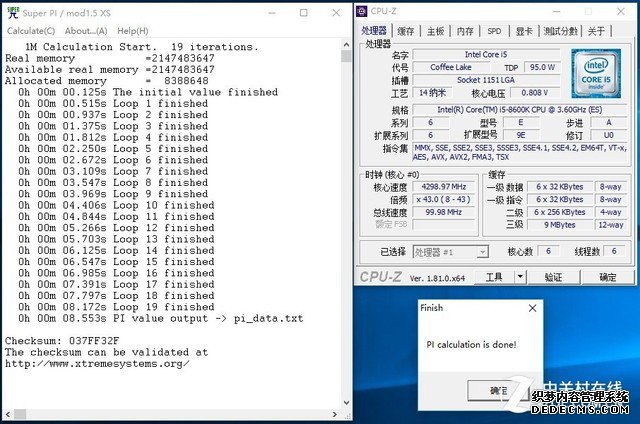Switch to the 缓存 tab in CPU-Z
The height and width of the screenshot is (424, 640).
pos(406,31)
